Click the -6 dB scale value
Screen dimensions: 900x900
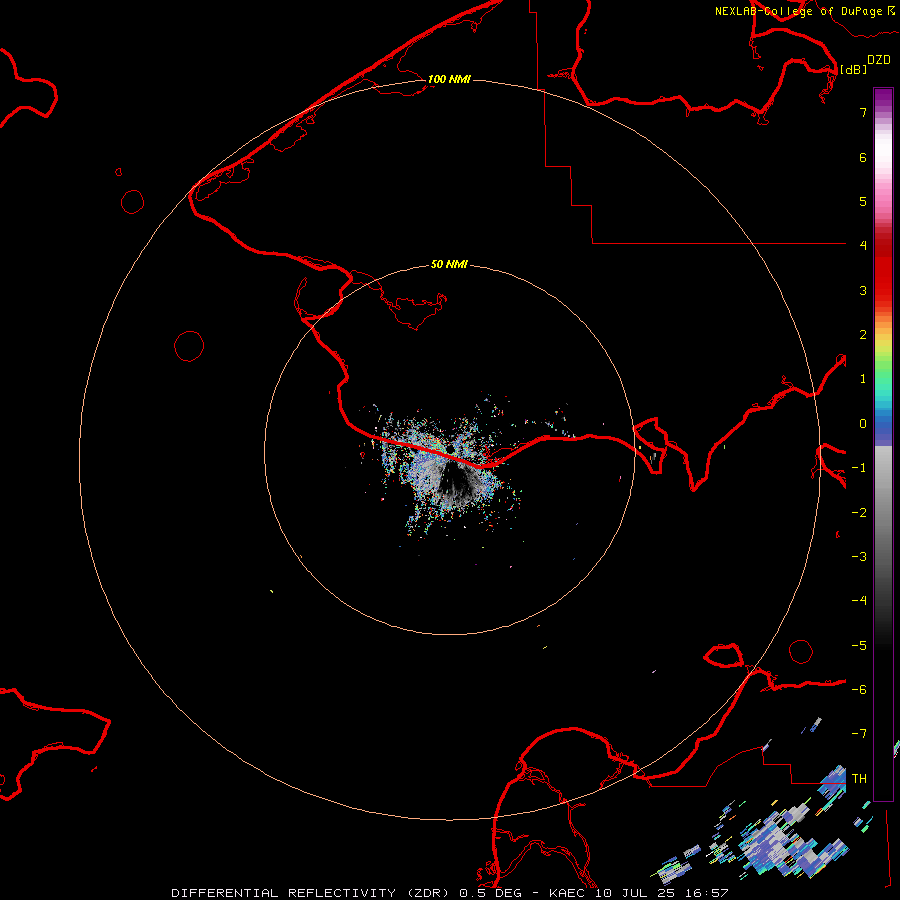pos(859,689)
